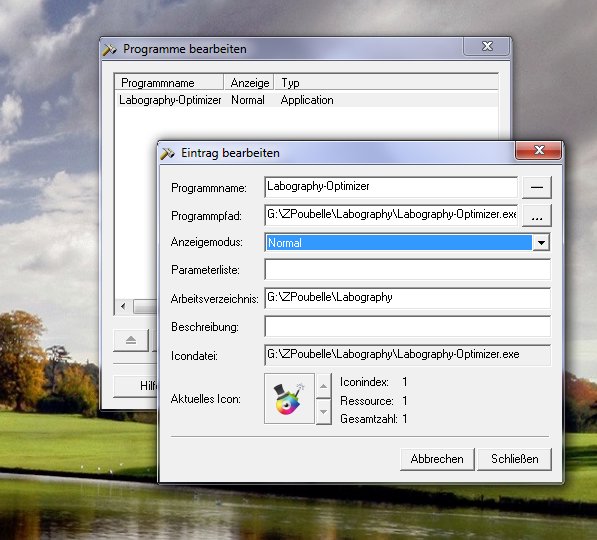
Task: Sort by the Anzeige column header
Action: (249, 83)
